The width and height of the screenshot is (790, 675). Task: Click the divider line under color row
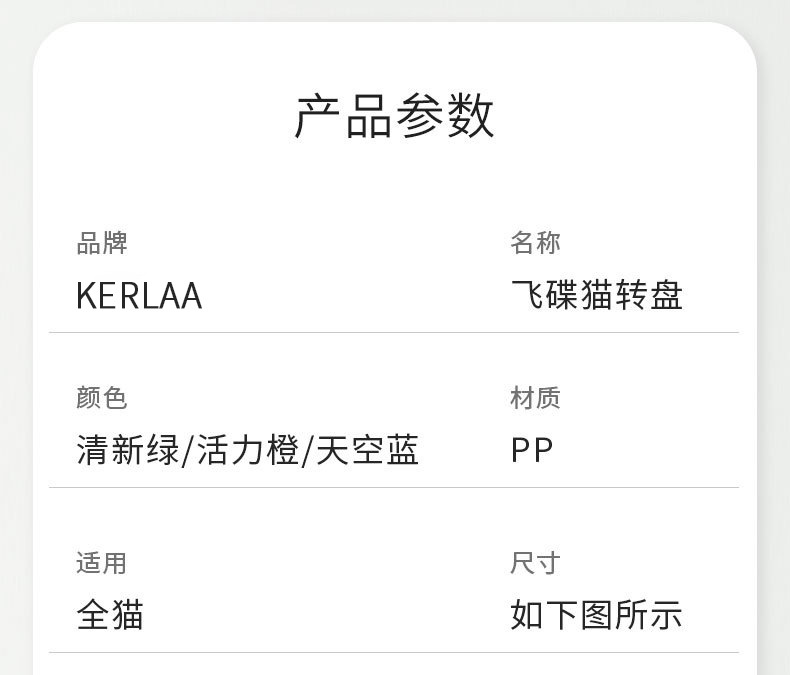point(394,487)
